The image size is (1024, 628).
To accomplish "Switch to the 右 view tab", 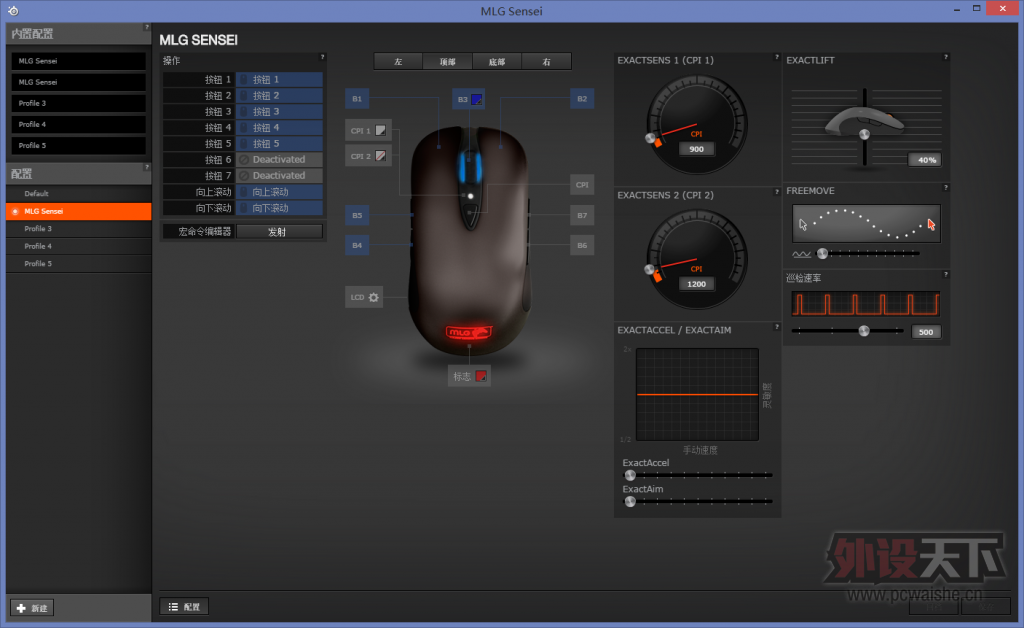I will [x=547, y=61].
